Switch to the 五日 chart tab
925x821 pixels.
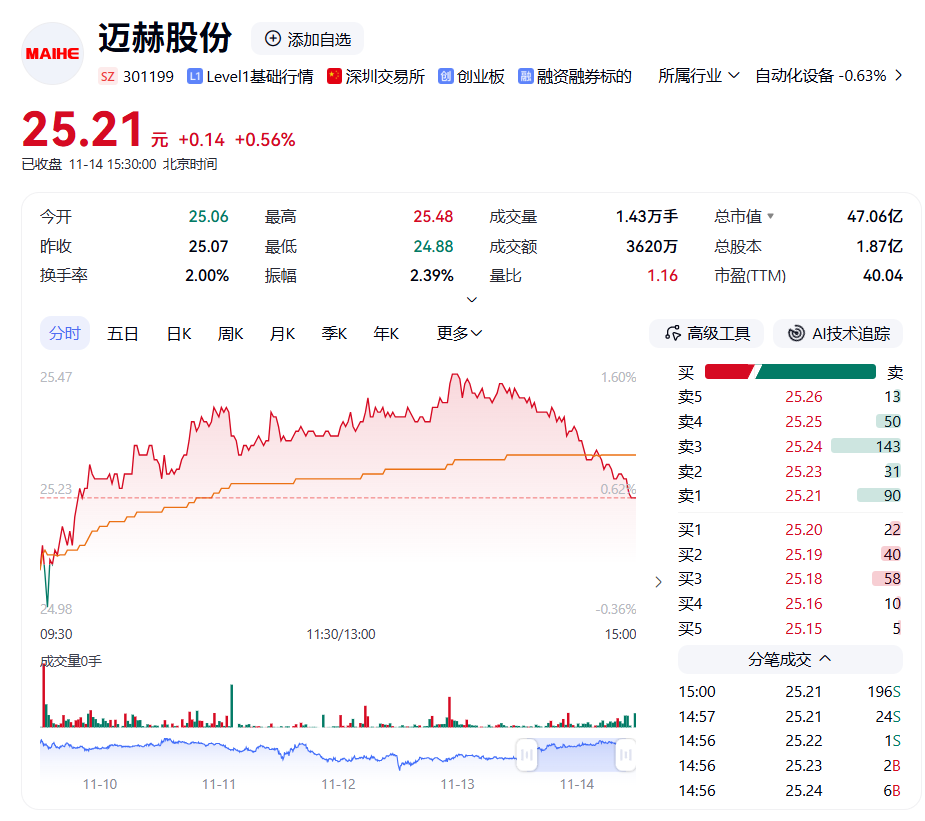pos(123,333)
